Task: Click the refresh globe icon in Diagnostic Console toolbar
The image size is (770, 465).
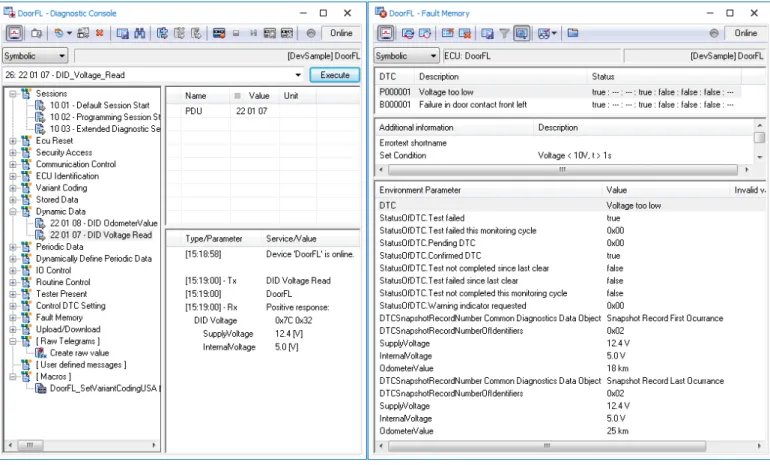Action: (59, 33)
